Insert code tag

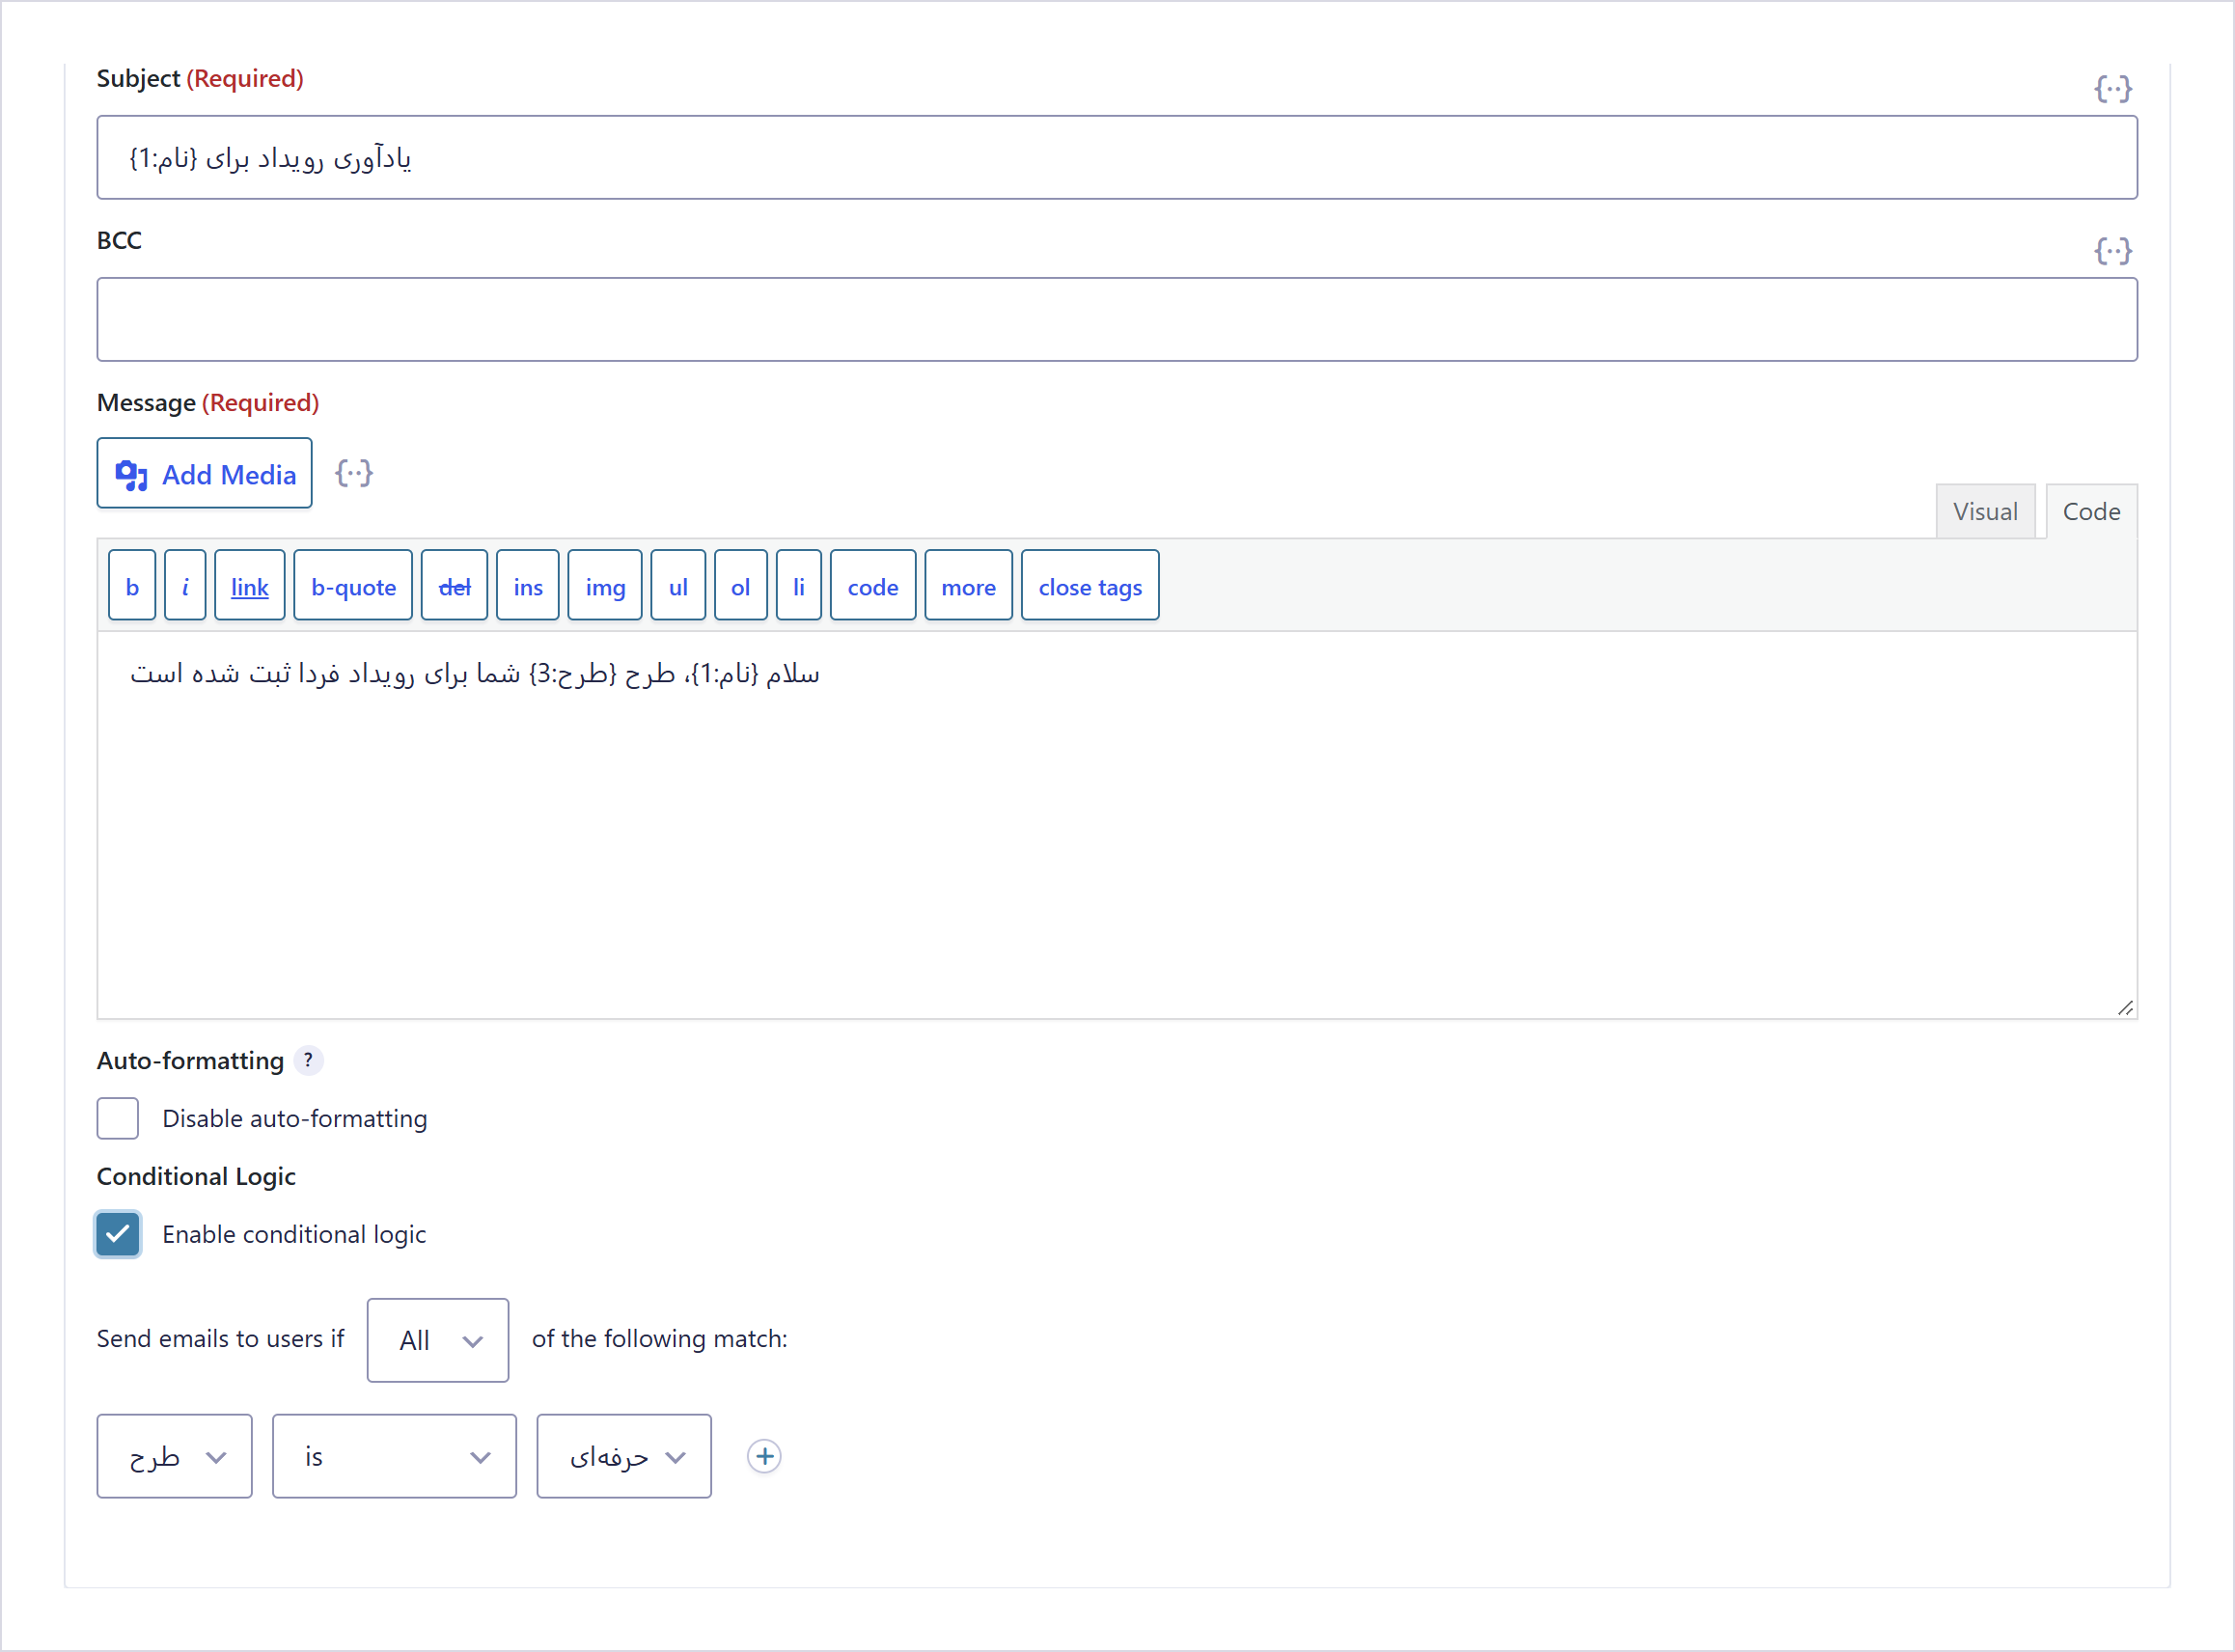[873, 586]
